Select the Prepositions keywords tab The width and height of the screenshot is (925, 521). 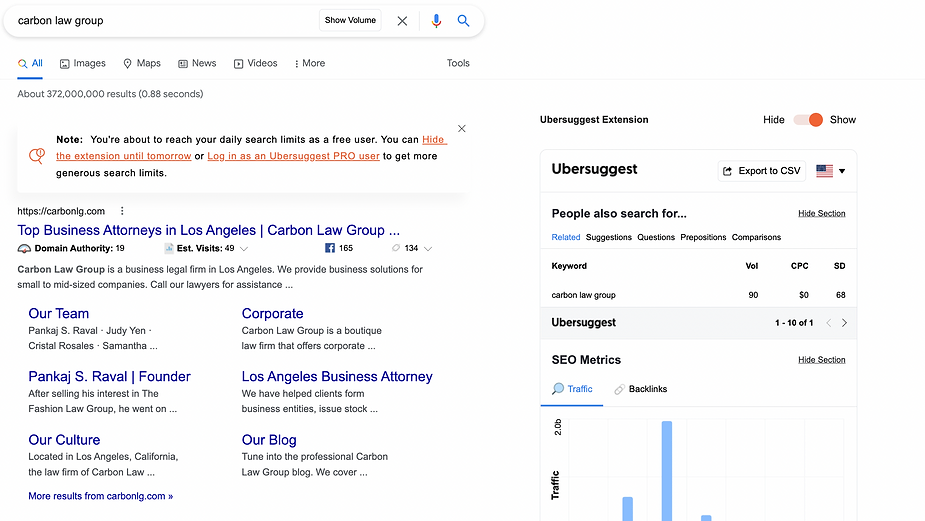pyautogui.click(x=703, y=237)
